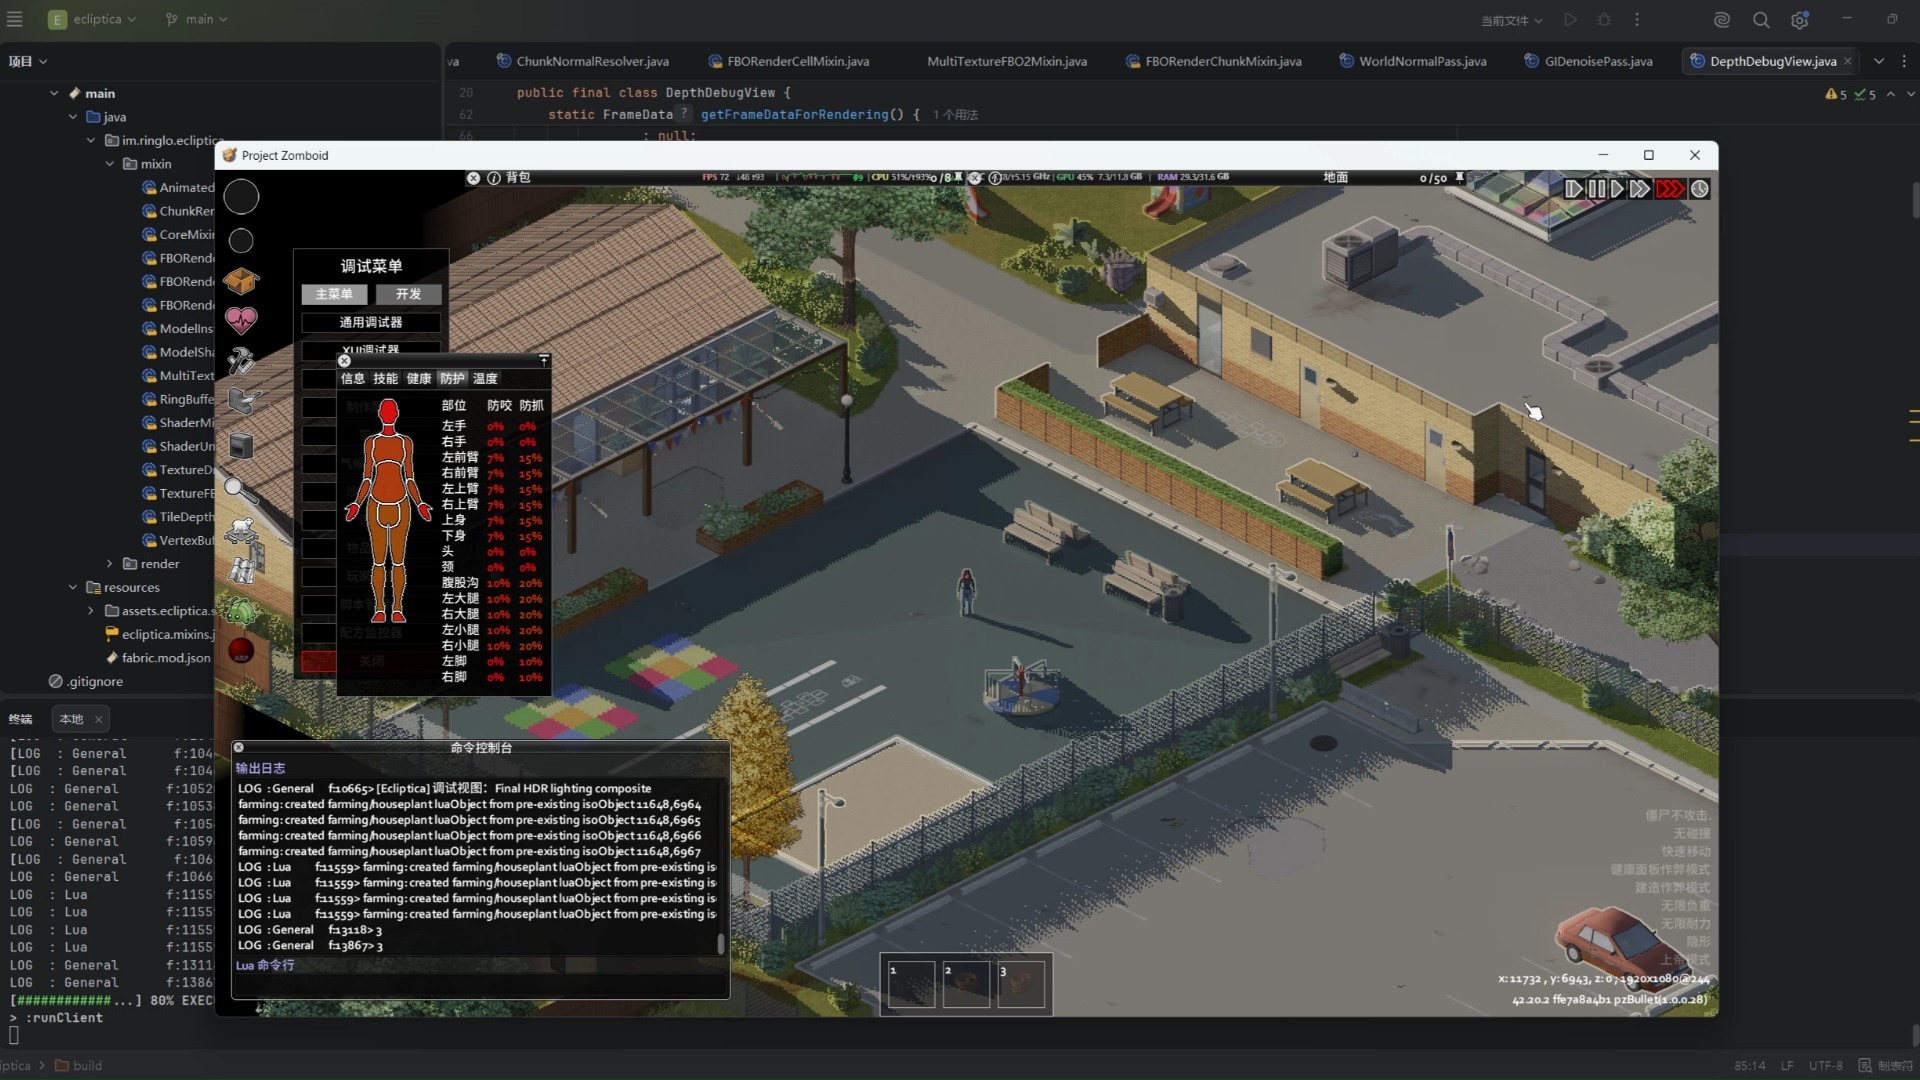Switch to GIDenoisePass.java tab
This screenshot has height=1080, width=1920.
pyautogui.click(x=1588, y=61)
